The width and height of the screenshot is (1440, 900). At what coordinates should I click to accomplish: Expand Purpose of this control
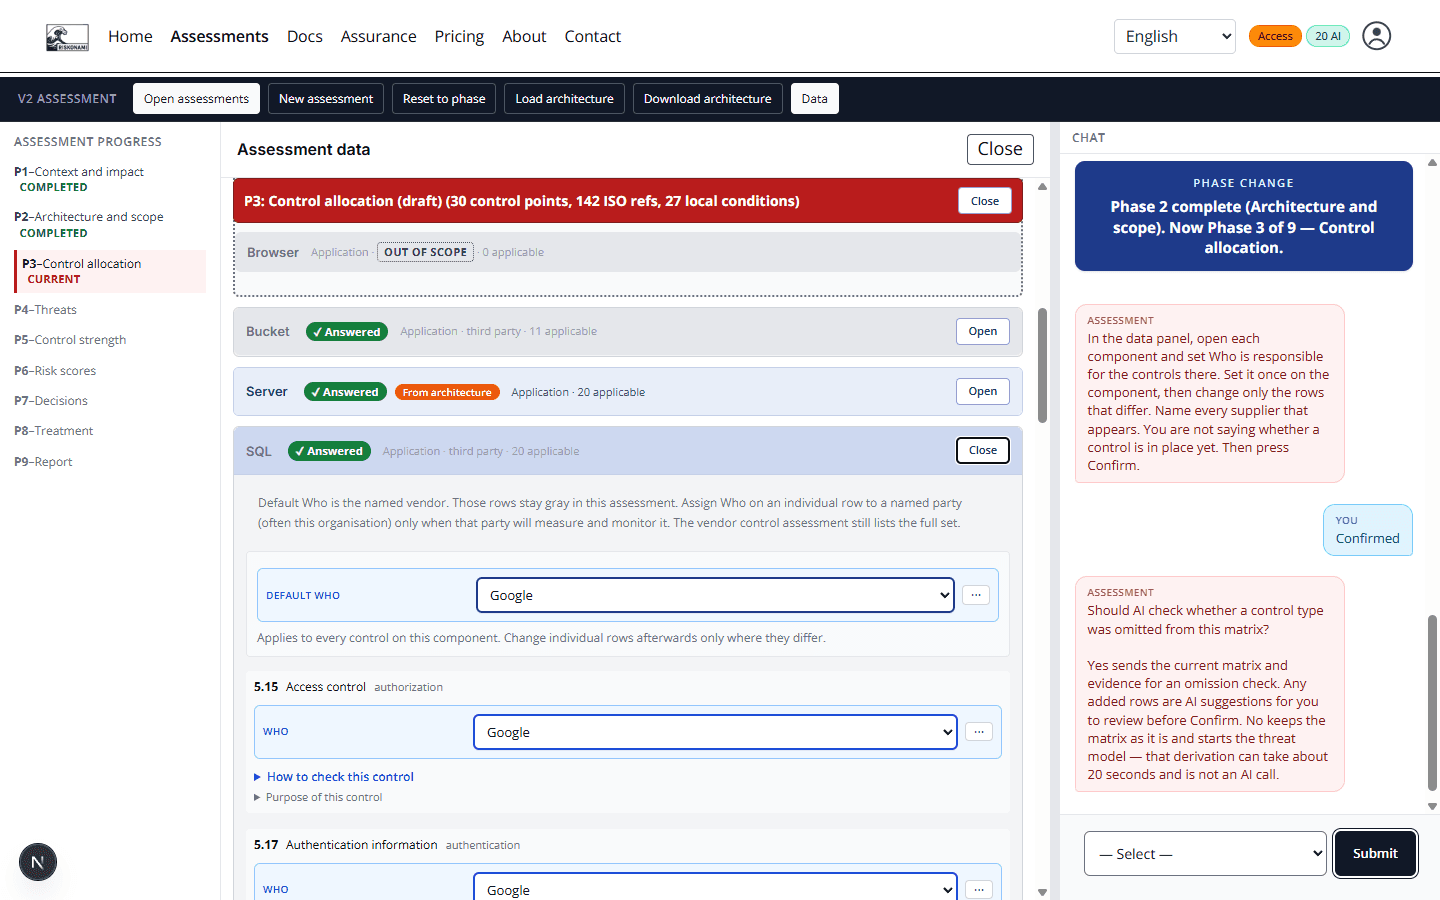coord(318,797)
